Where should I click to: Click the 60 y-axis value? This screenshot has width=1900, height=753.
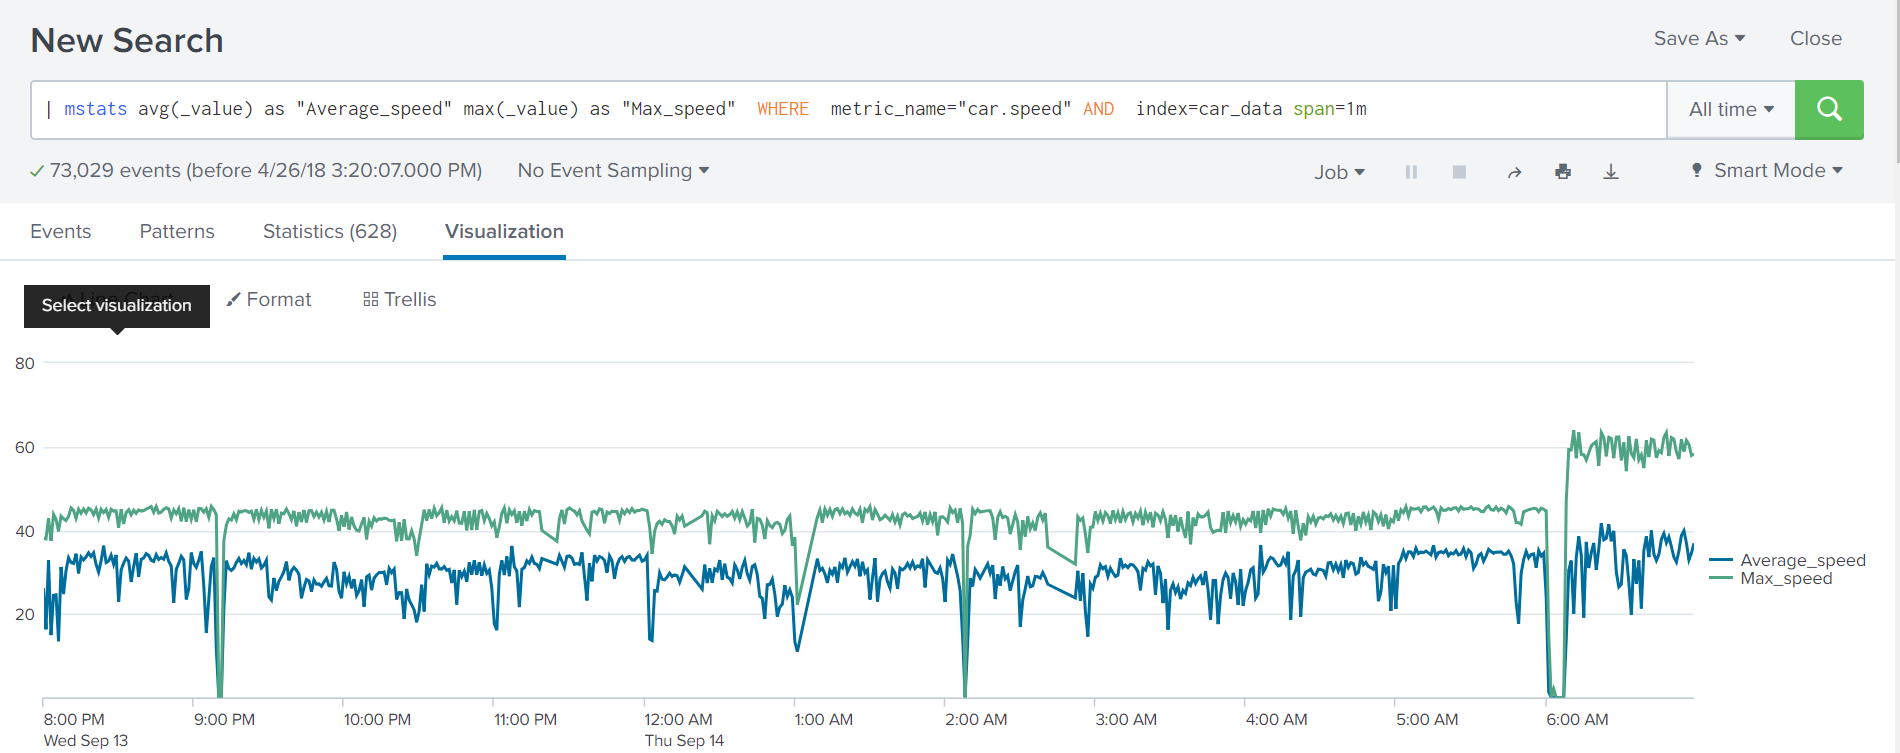[x=25, y=447]
